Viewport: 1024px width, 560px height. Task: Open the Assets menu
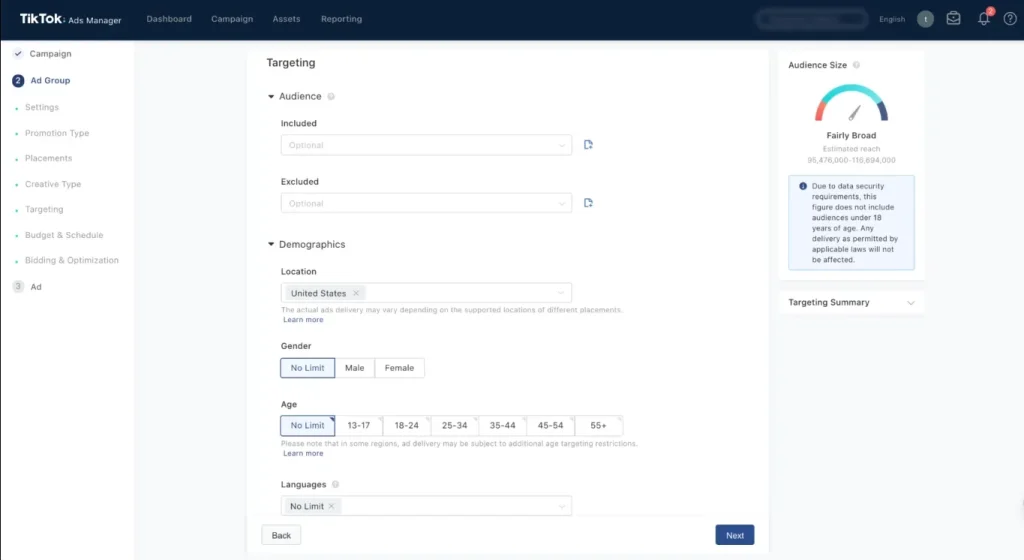click(x=286, y=19)
